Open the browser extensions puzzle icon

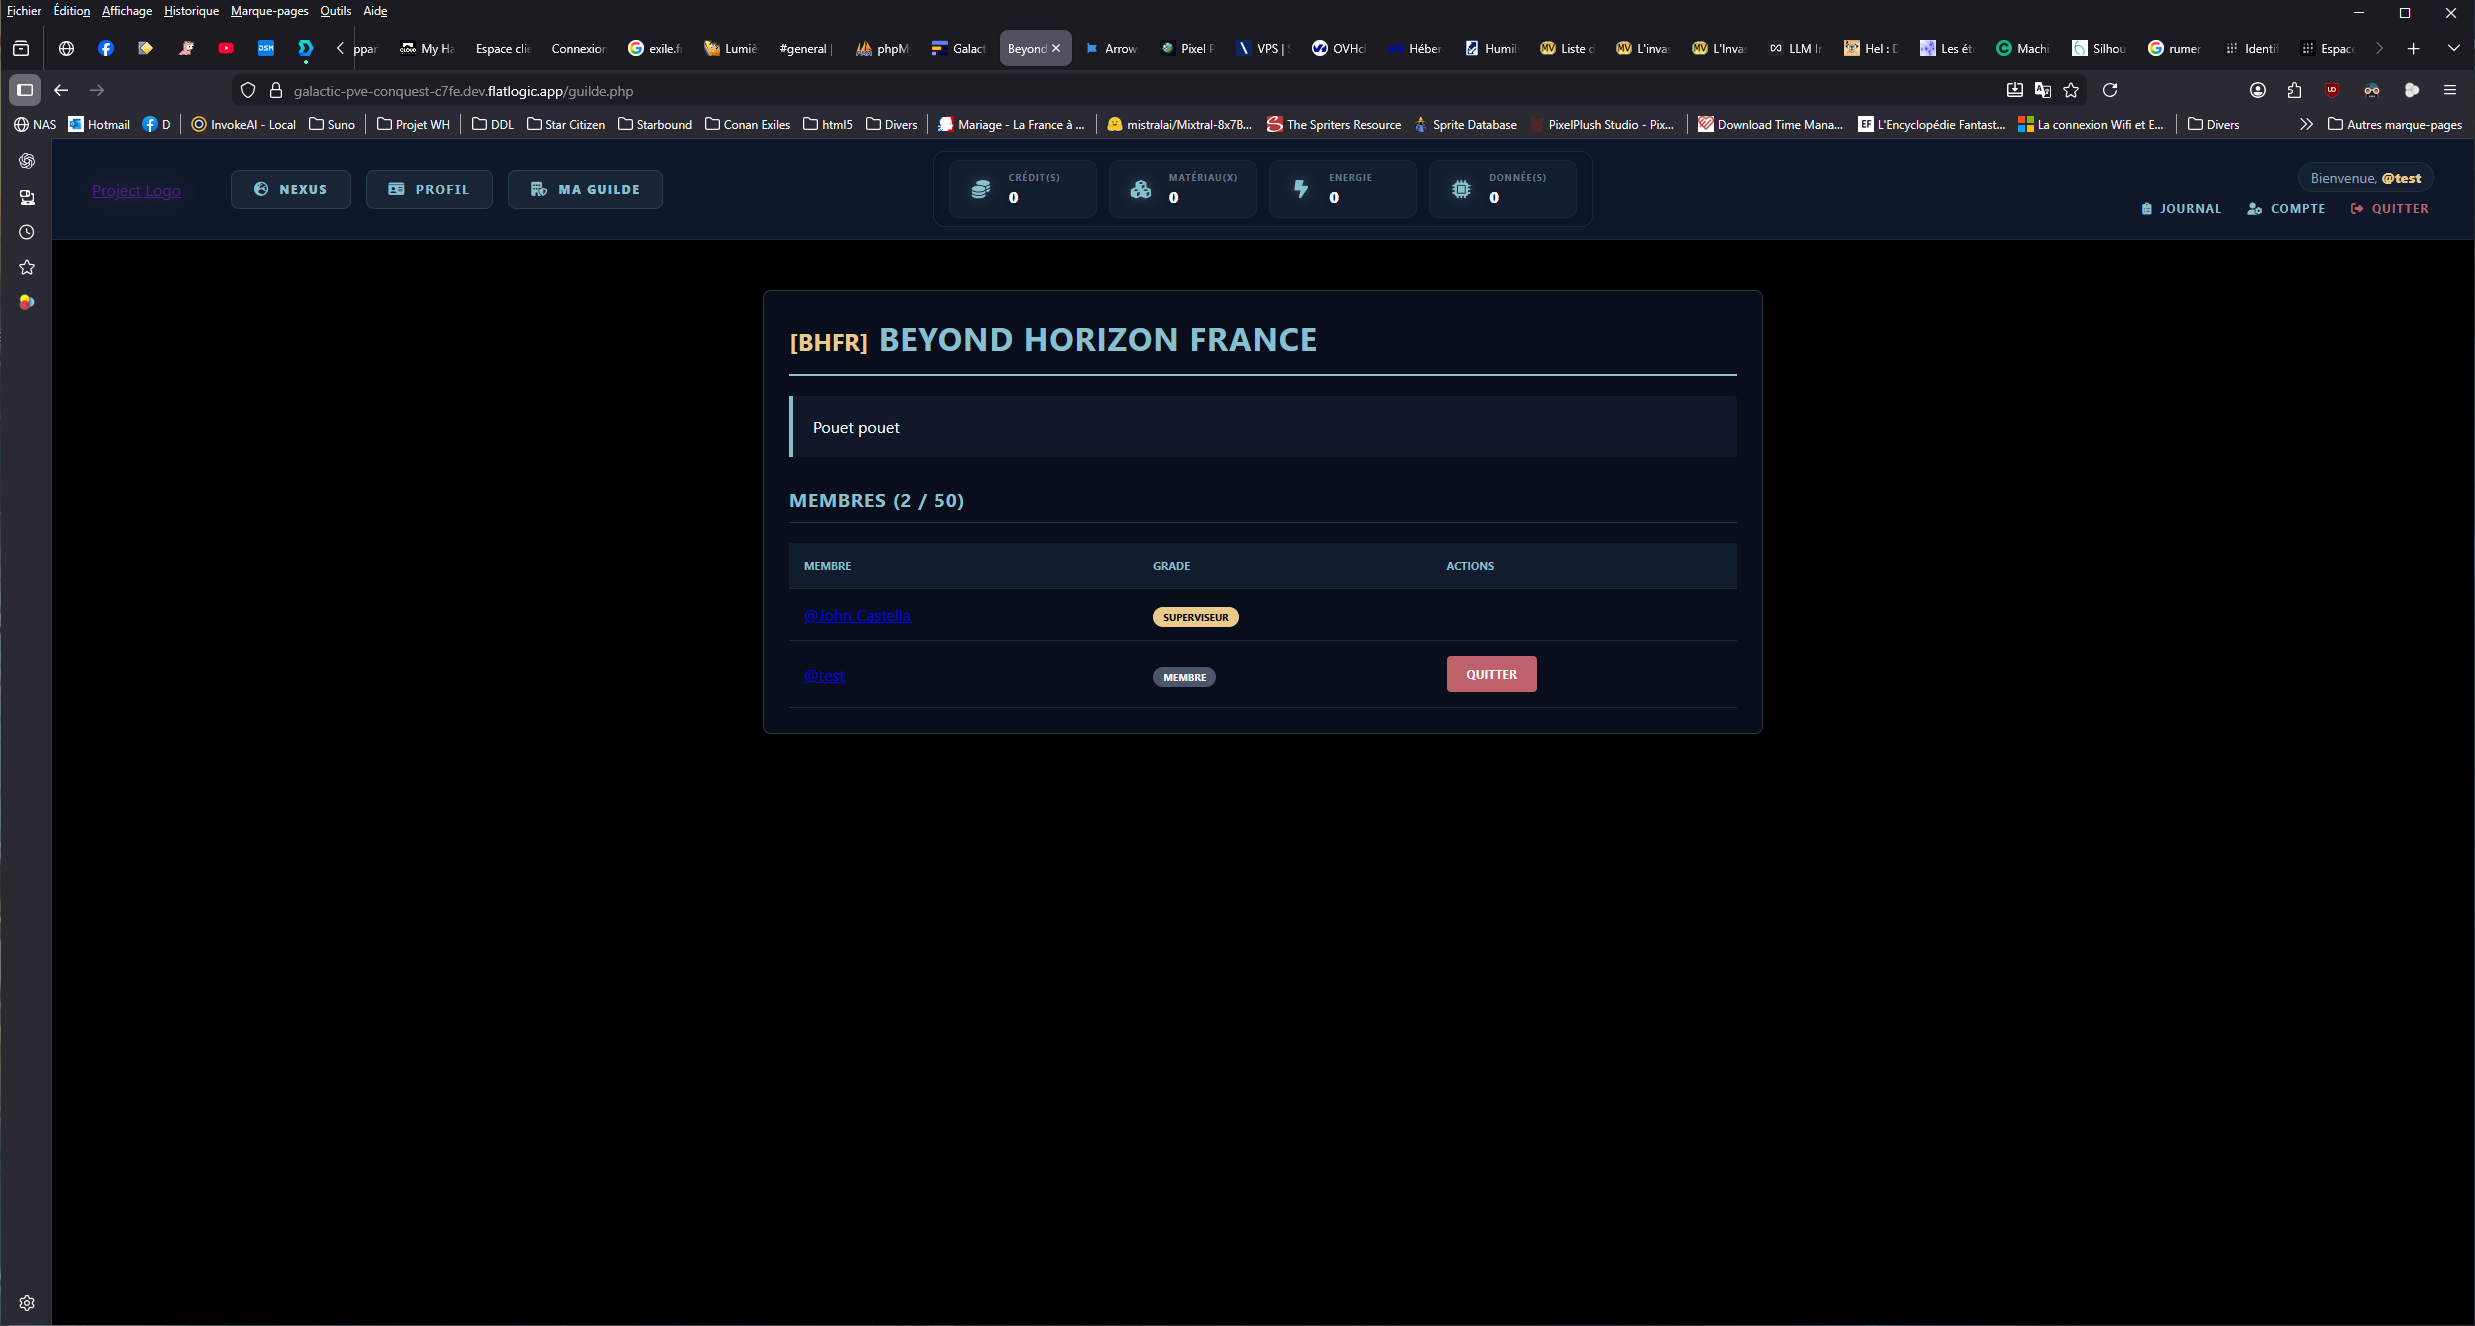point(2294,90)
